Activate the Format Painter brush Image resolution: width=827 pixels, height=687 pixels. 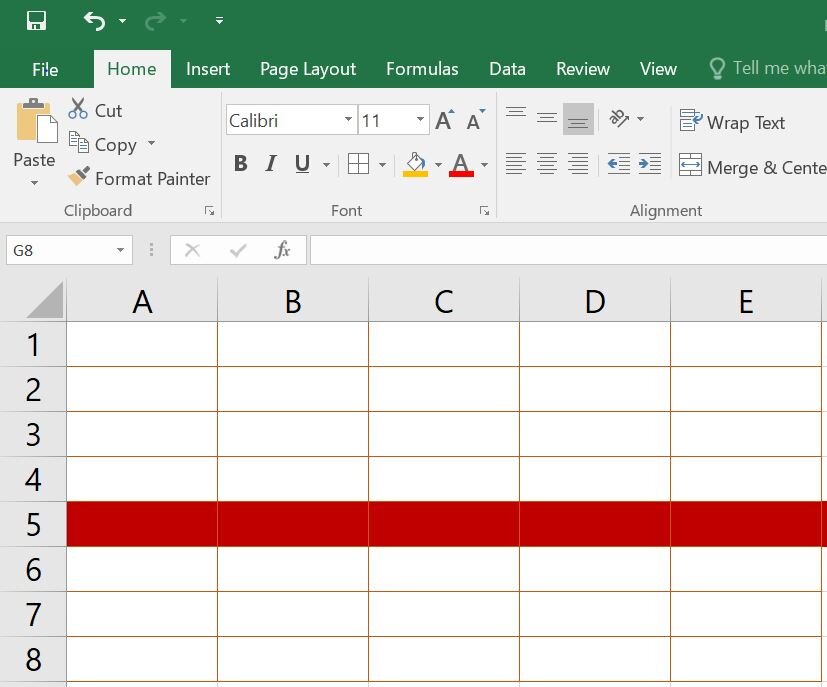click(x=79, y=177)
